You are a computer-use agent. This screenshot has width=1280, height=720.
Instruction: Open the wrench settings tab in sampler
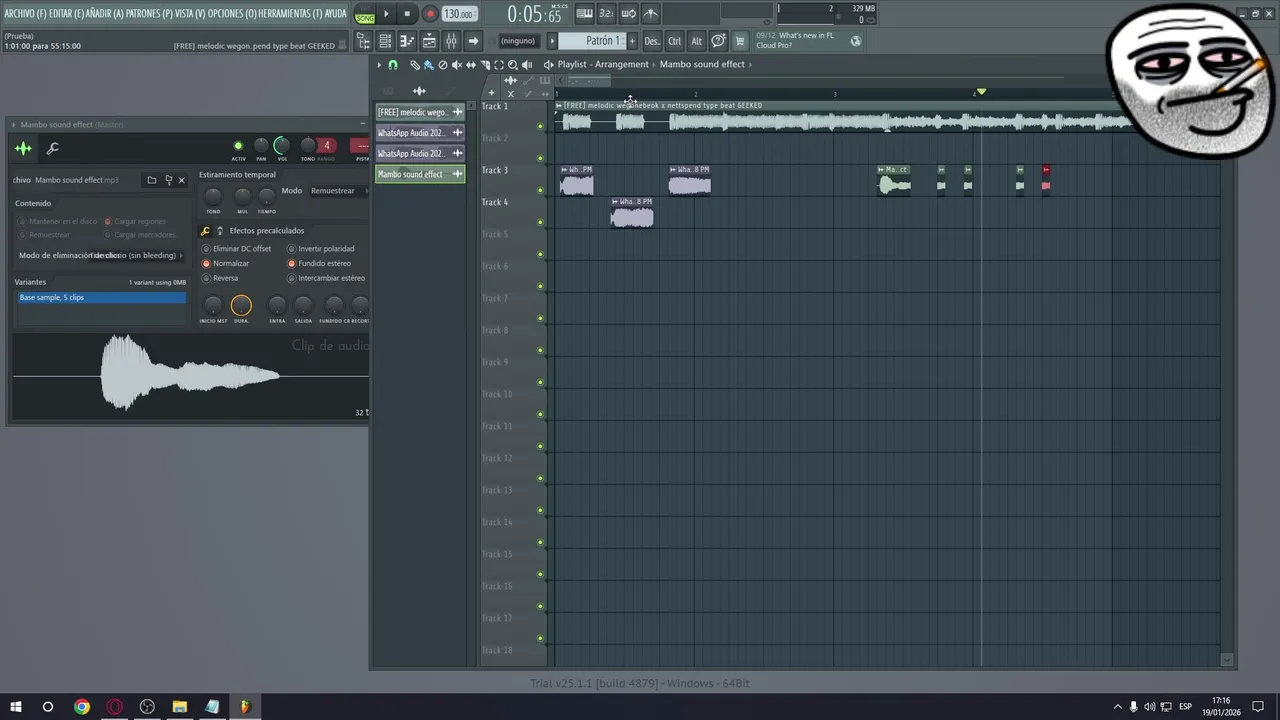click(53, 149)
